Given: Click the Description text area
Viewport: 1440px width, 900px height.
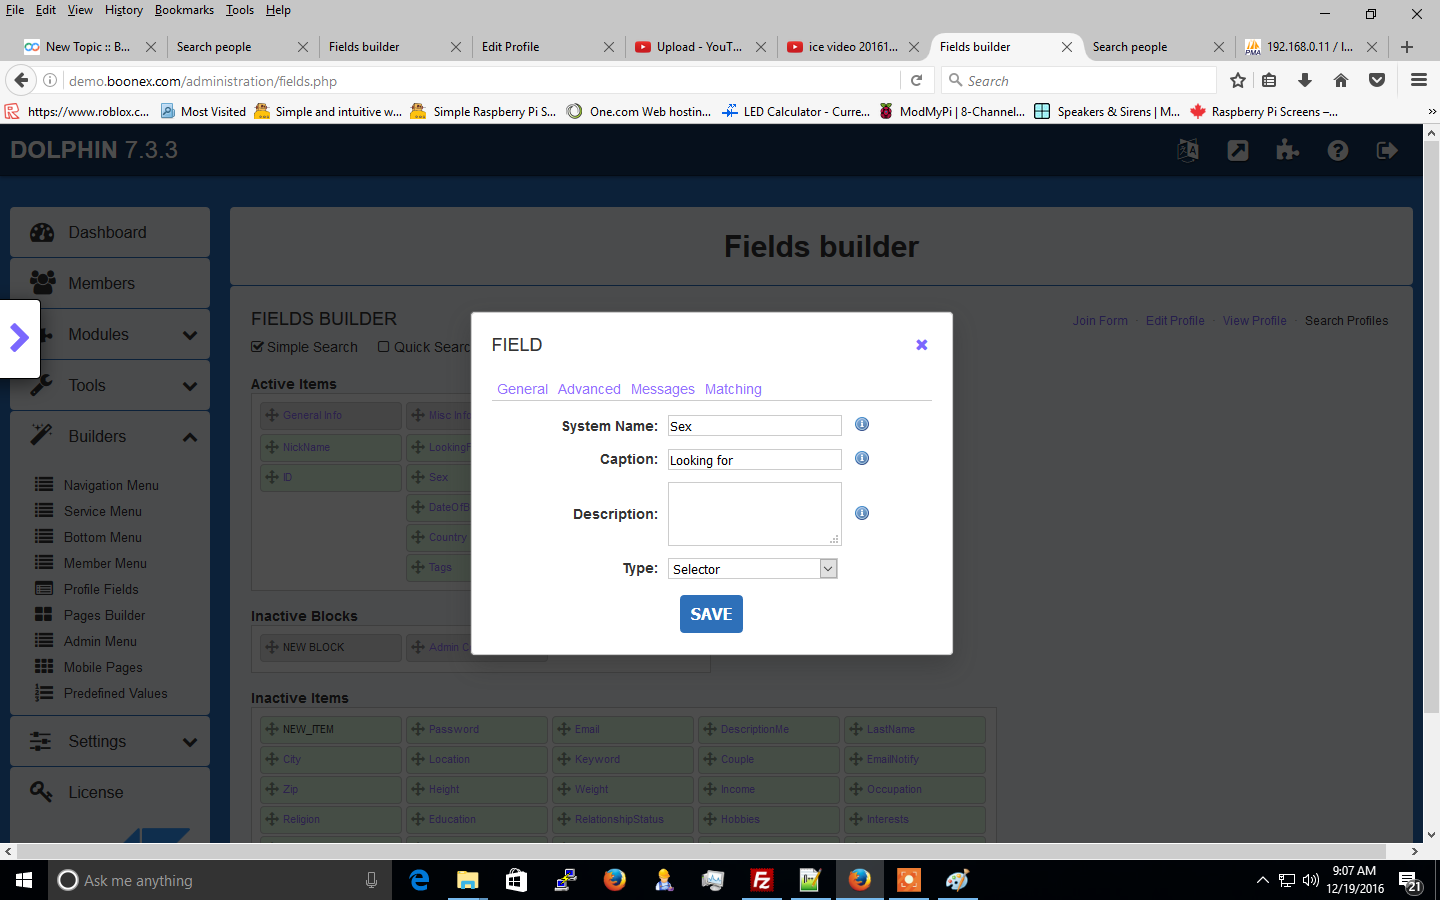Looking at the screenshot, I should coord(755,514).
